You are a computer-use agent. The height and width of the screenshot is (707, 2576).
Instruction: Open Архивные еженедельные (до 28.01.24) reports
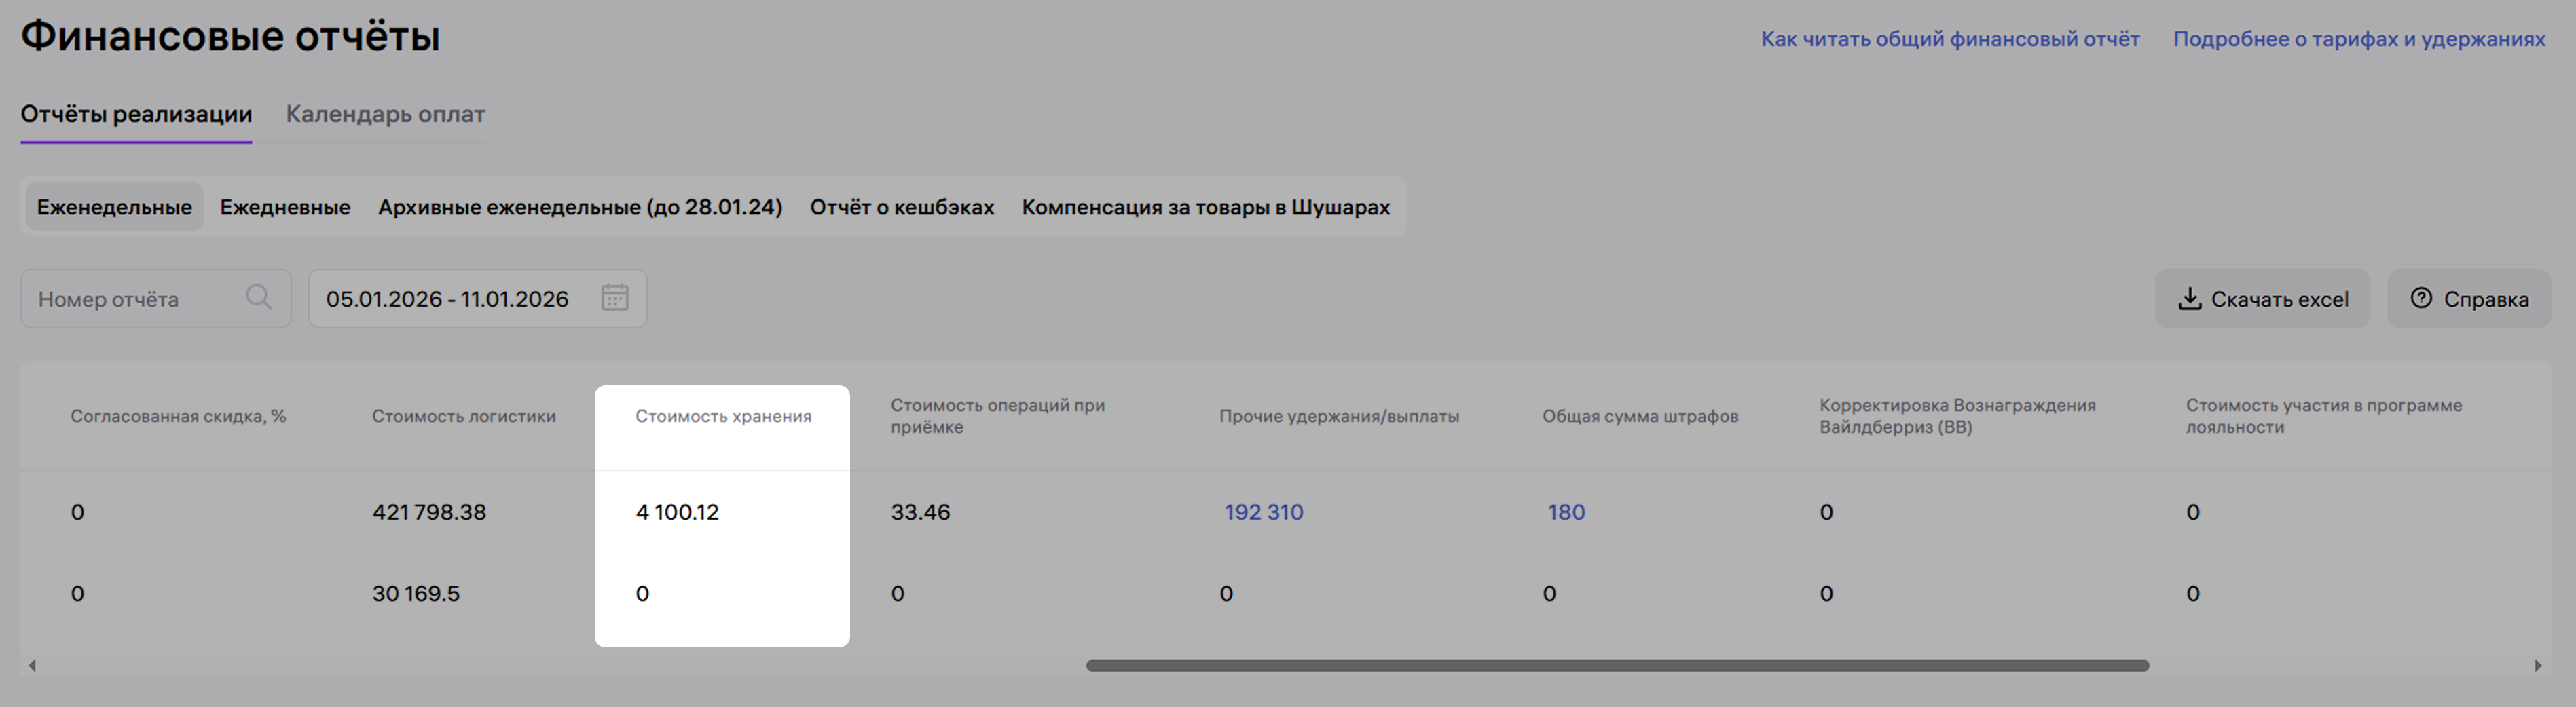[x=580, y=207]
